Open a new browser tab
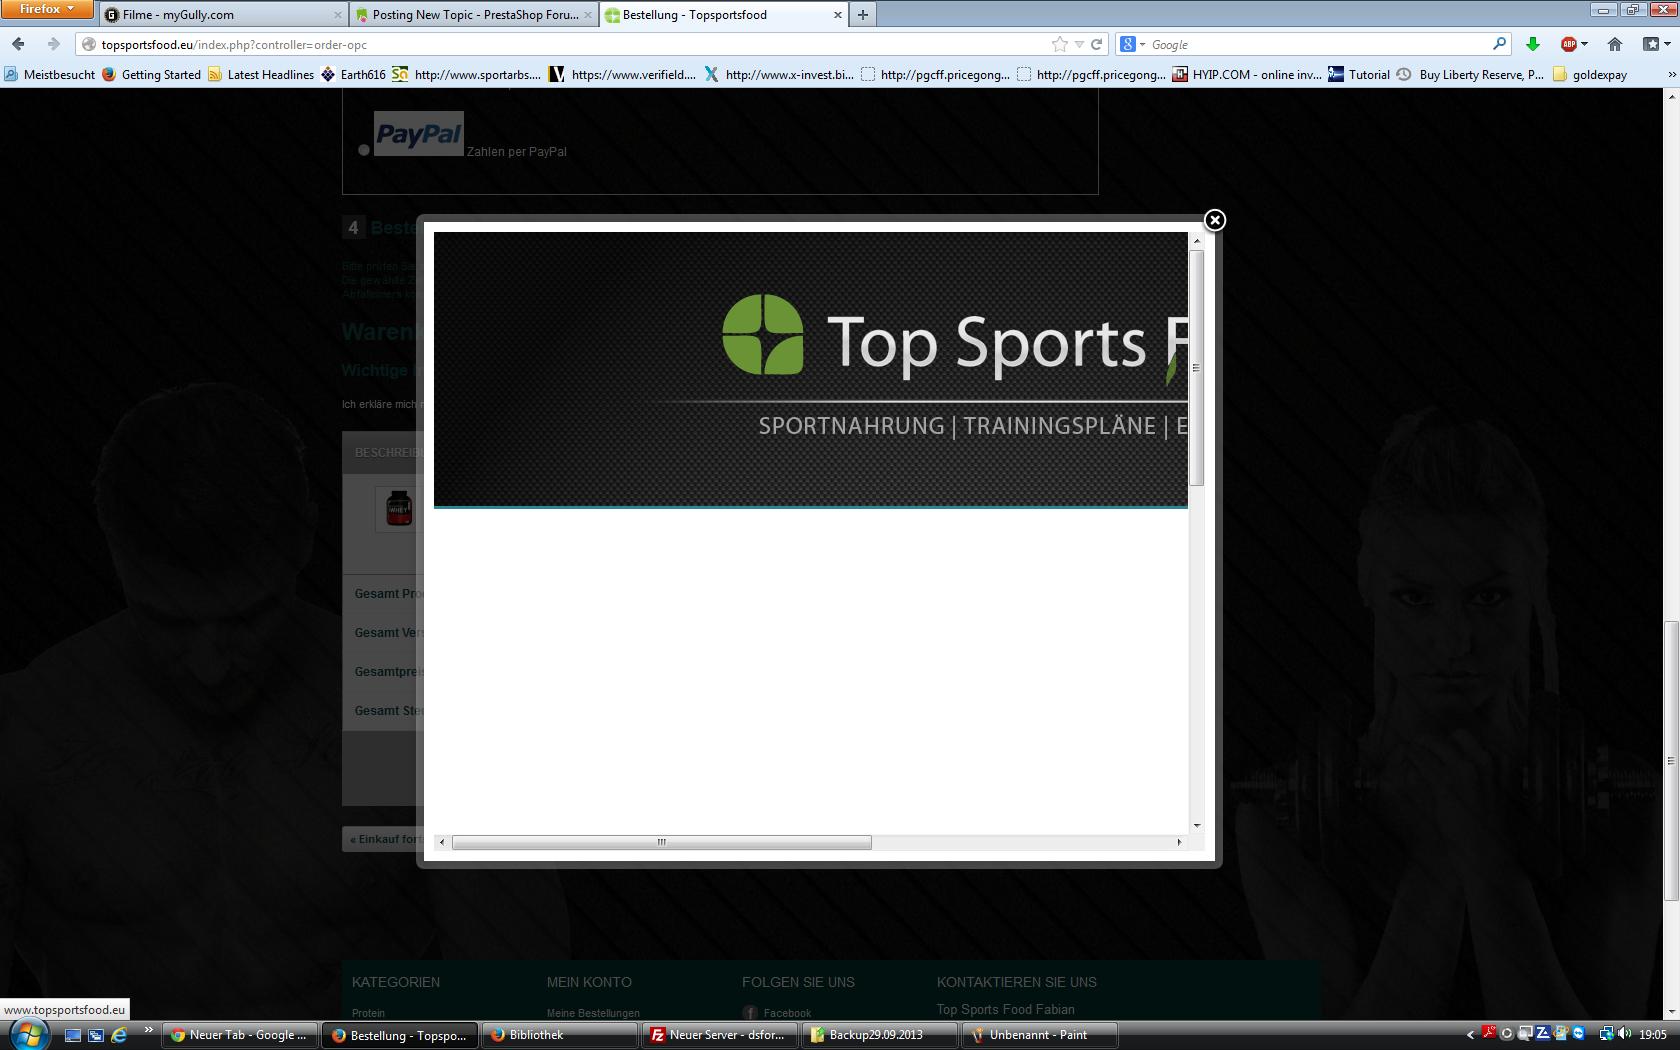The image size is (1680, 1050). pos(863,15)
